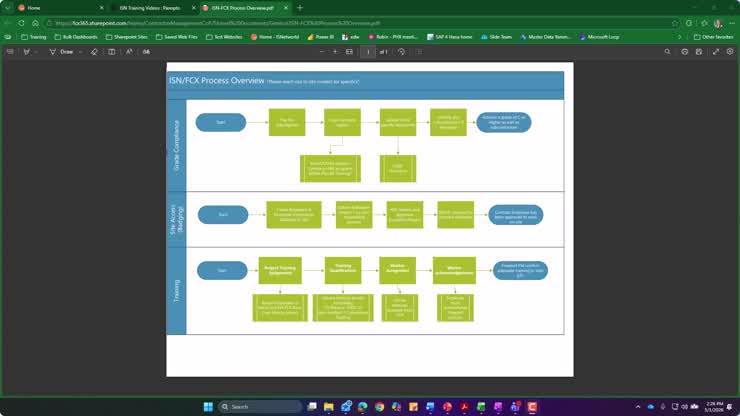Image resolution: width=740 pixels, height=416 pixels.
Task: Open the Saved Web Files bookmarks folder
Action: 177,37
